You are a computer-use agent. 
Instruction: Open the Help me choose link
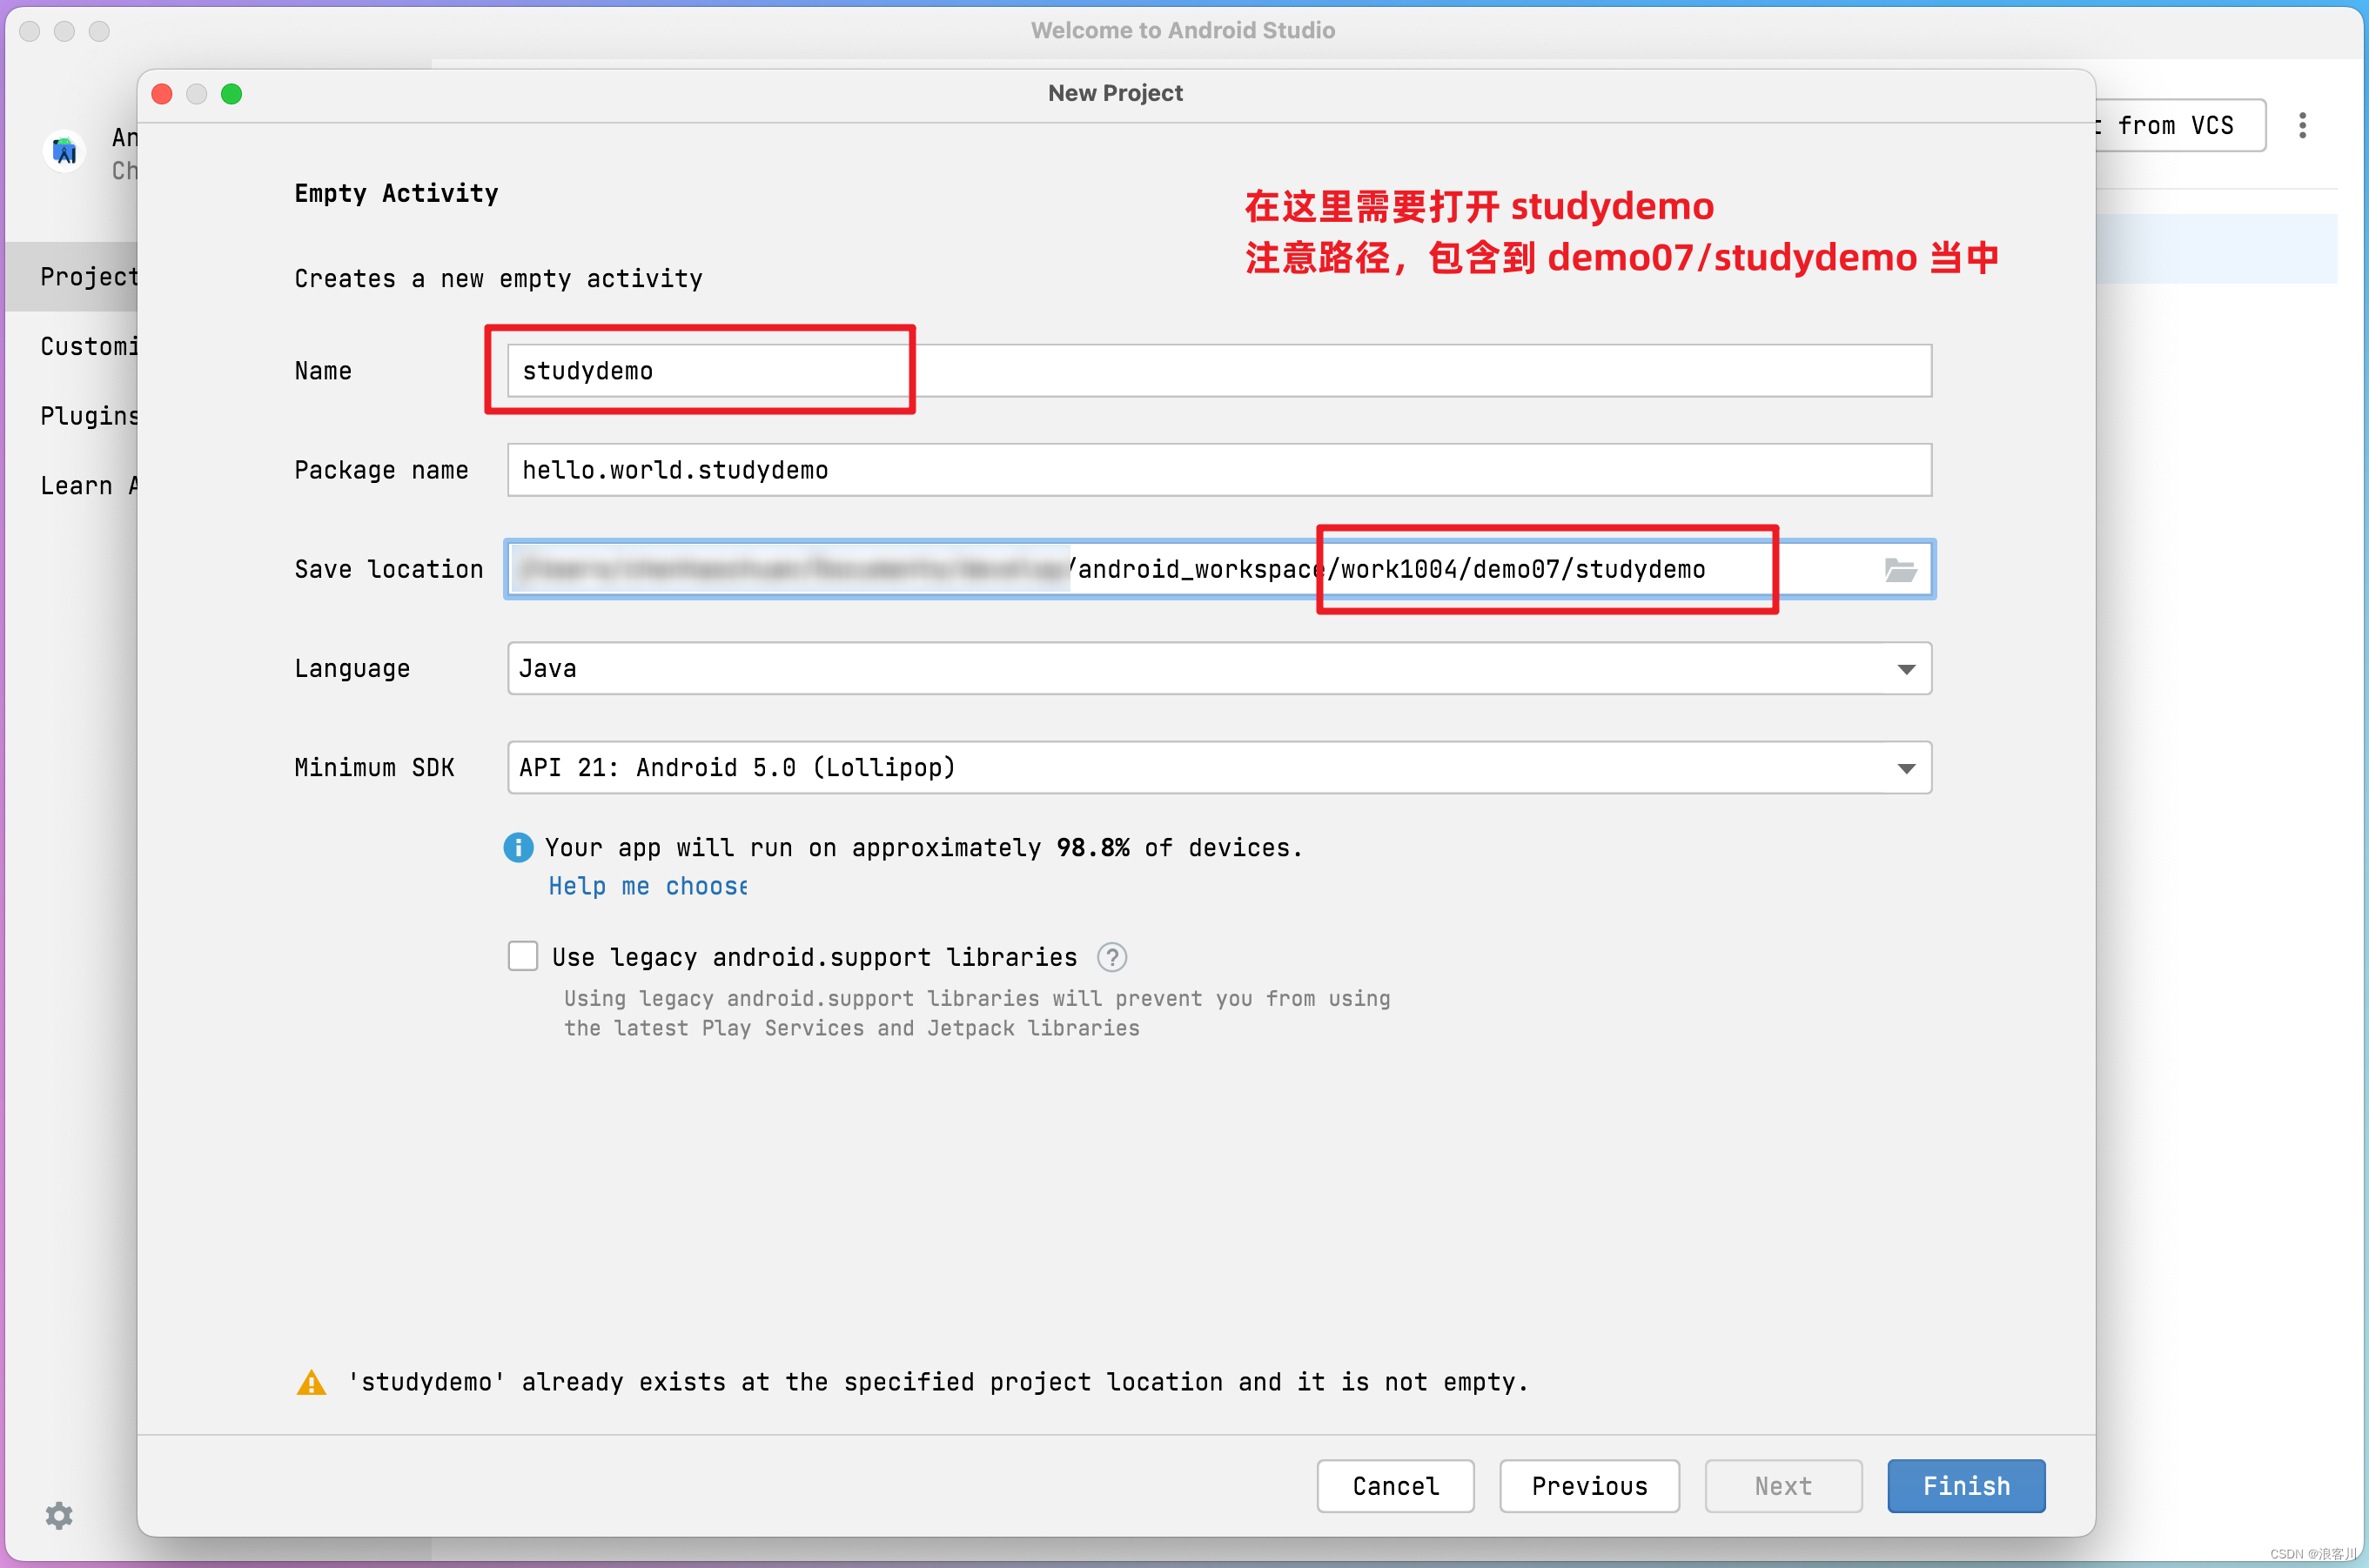[647, 886]
